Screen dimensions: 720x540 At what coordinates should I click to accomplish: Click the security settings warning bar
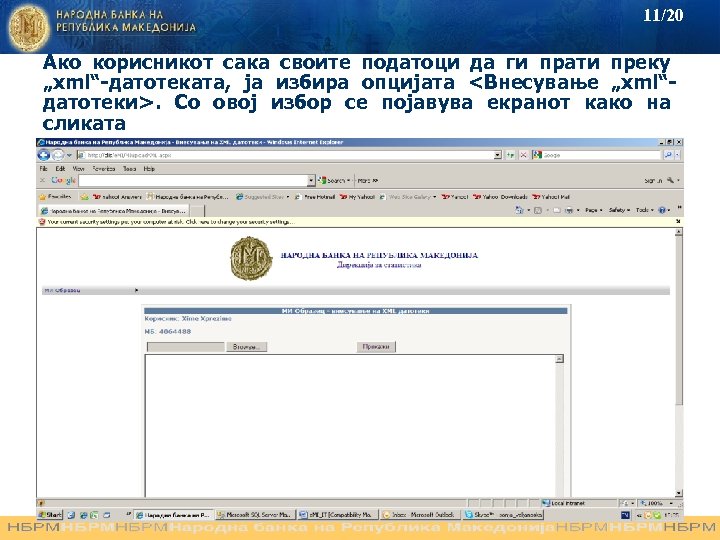pyautogui.click(x=359, y=222)
